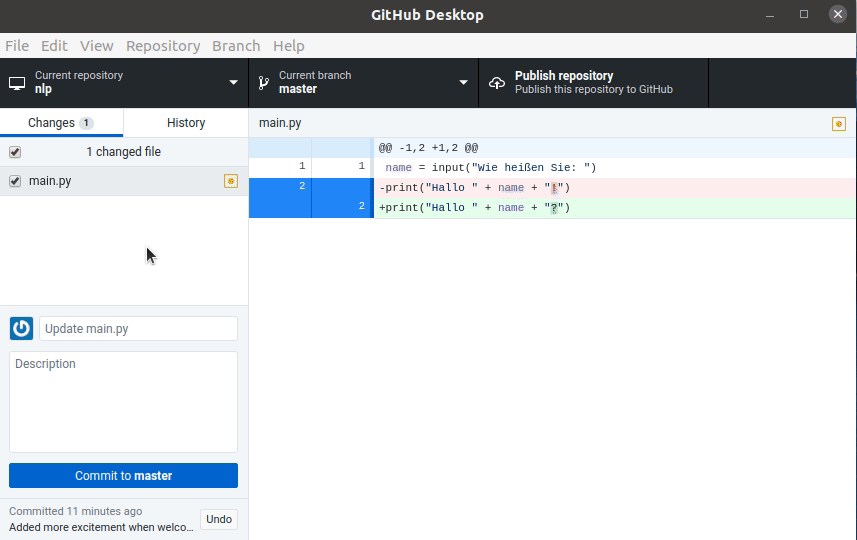
Task: Click the cloud upload icon for Publish repository
Action: pos(497,83)
